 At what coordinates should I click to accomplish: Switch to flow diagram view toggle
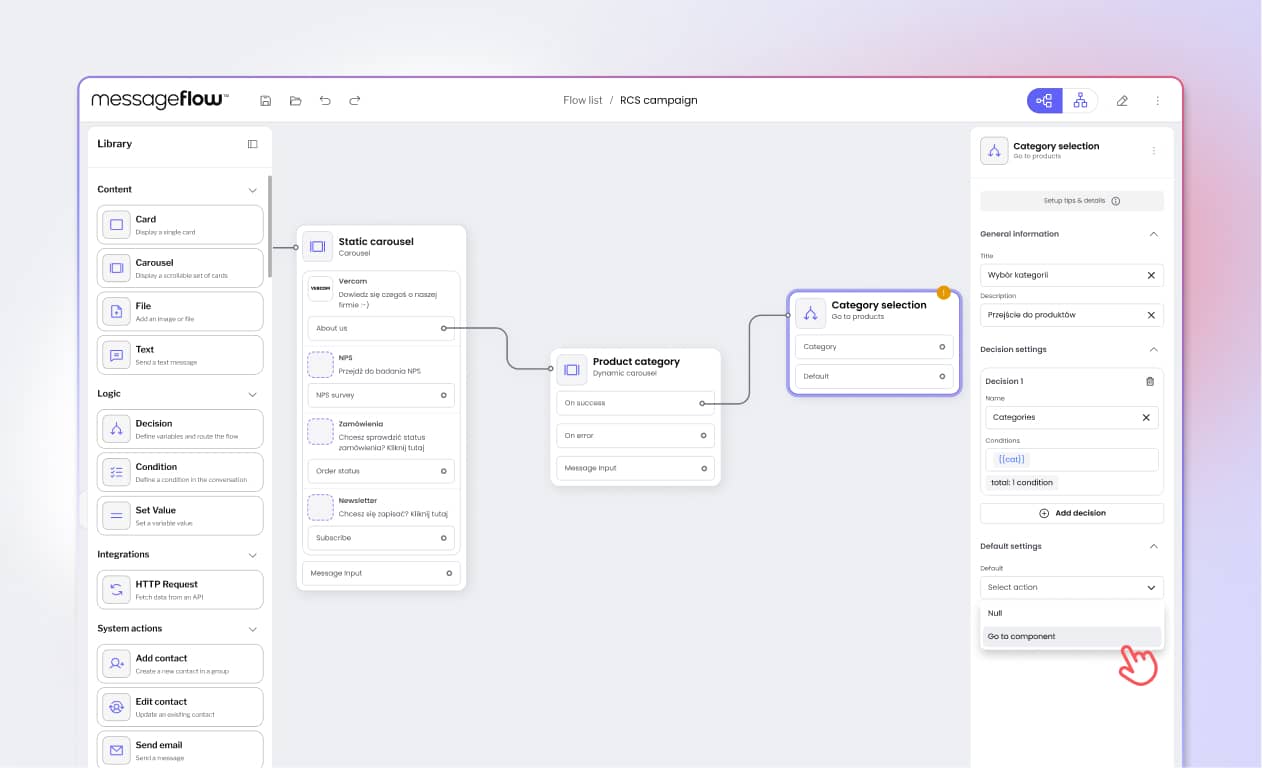point(1045,101)
